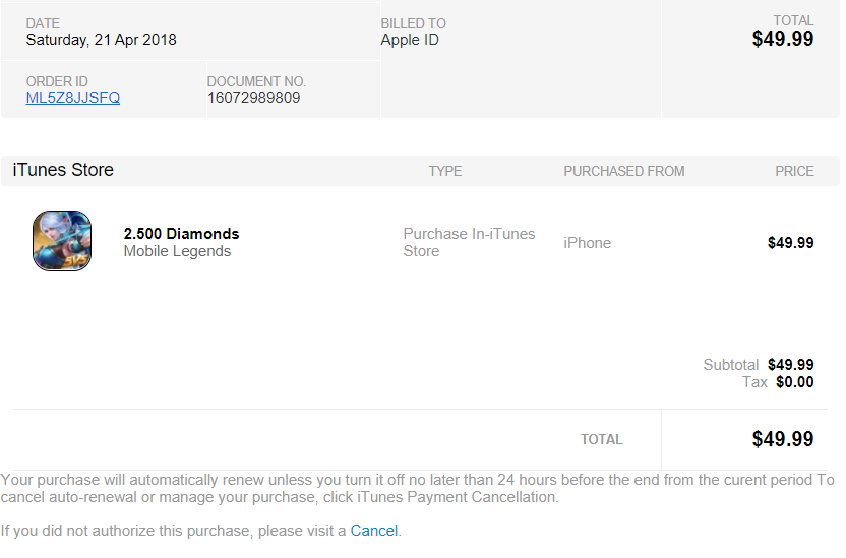This screenshot has width=846, height=558.
Task: Click the top-right total $49.99 amount
Action: click(782, 39)
